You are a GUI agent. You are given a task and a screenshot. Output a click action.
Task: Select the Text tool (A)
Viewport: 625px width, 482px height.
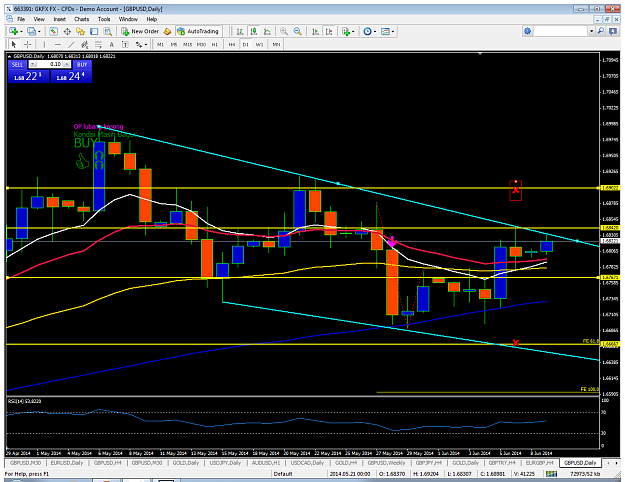click(112, 45)
